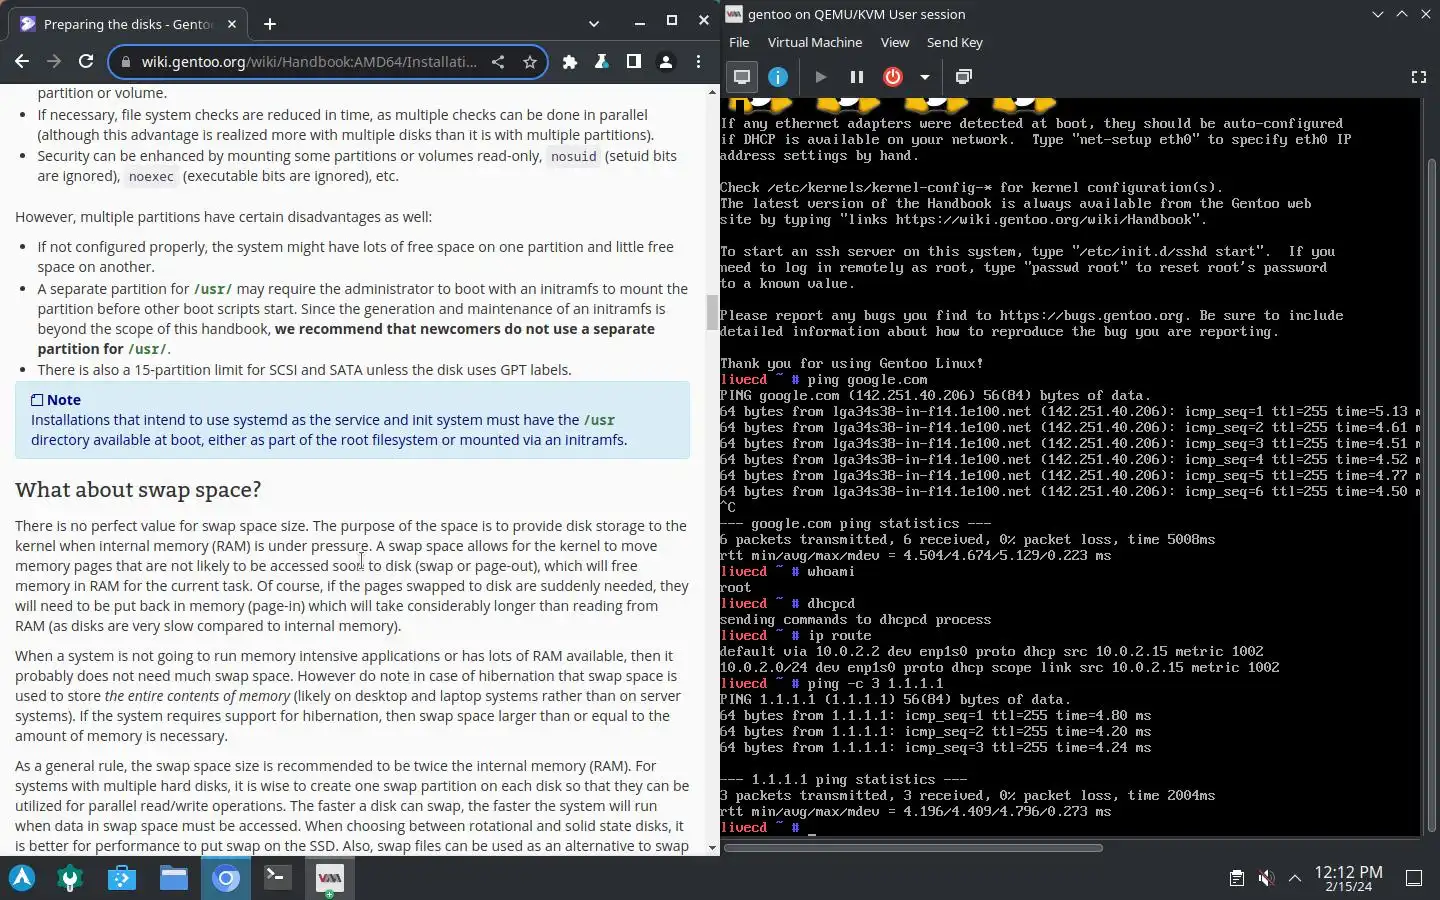Click show desktop button in tray
Viewport: 1440px width, 900px height.
1414,878
